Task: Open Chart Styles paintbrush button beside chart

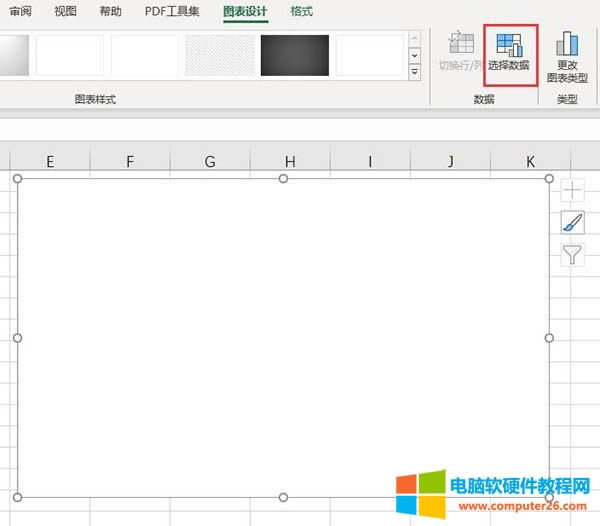Action: (572, 222)
